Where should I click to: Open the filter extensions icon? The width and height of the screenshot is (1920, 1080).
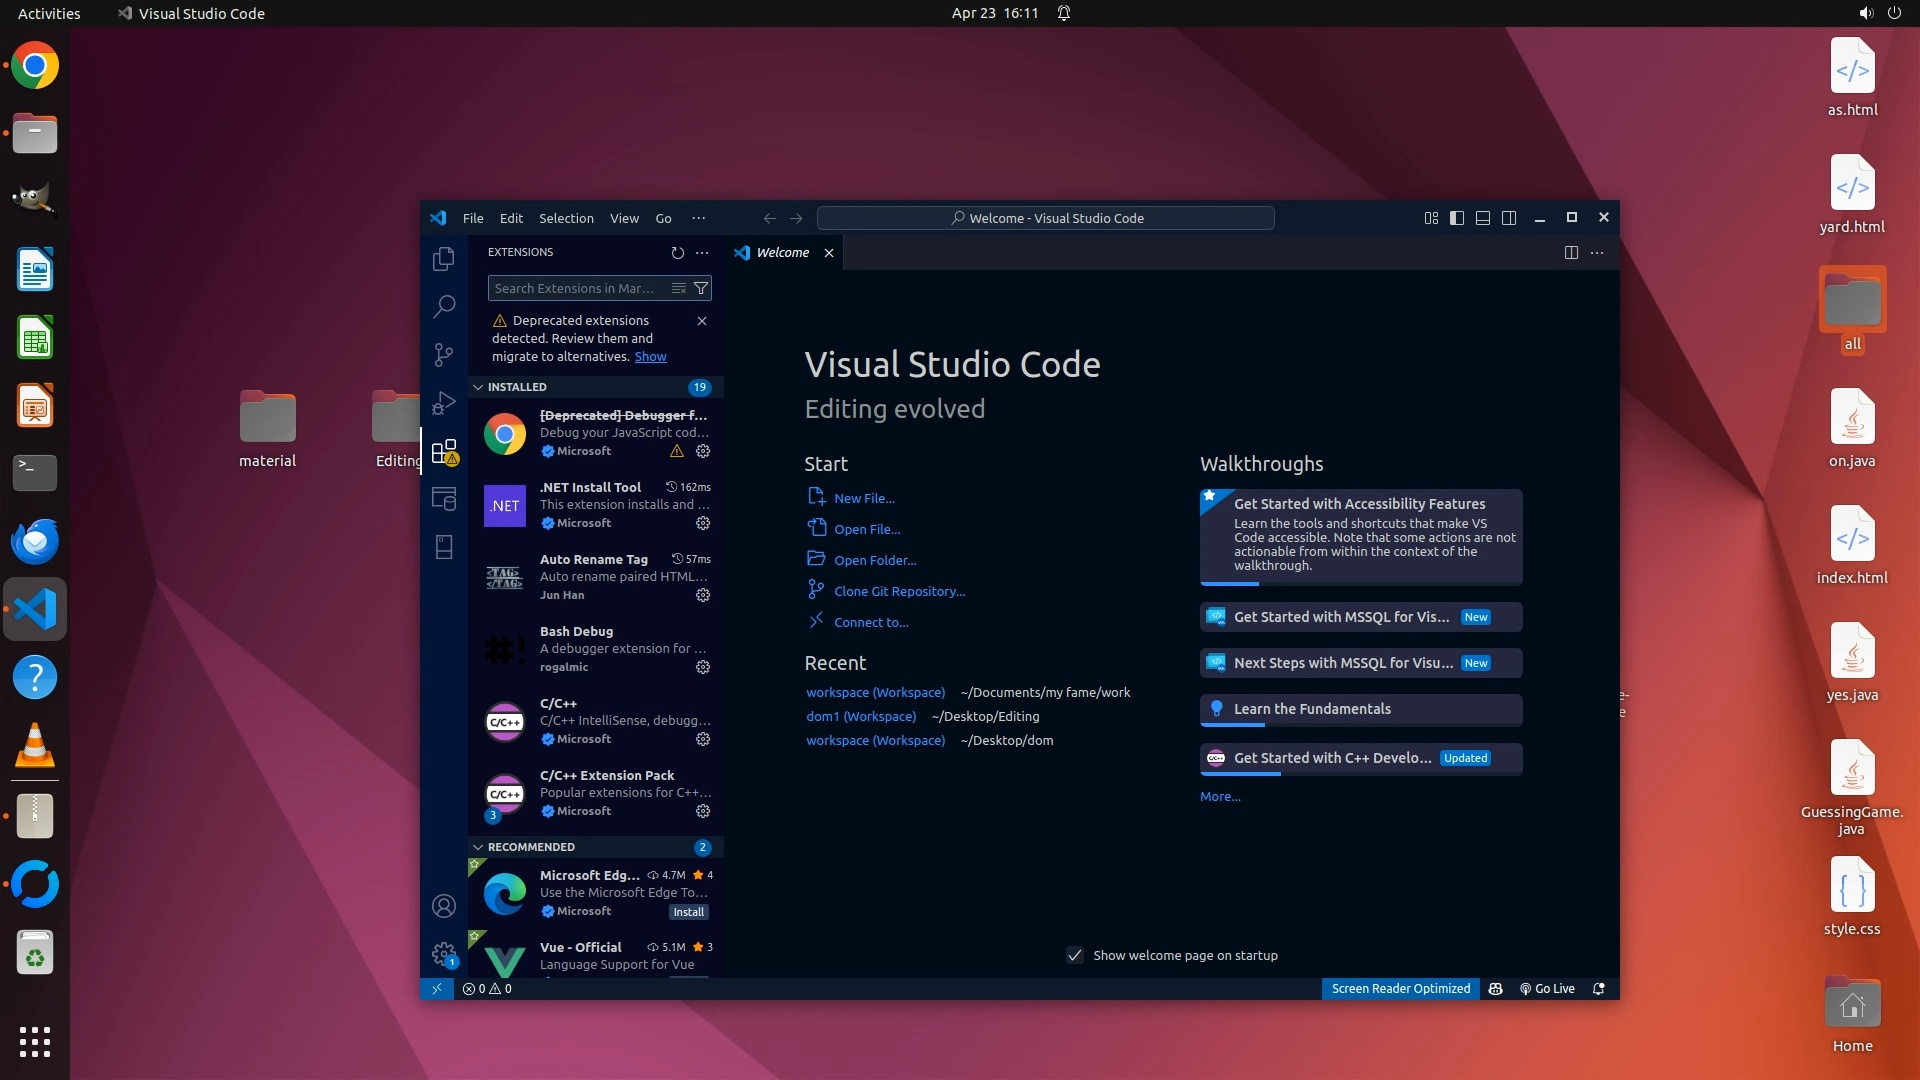pyautogui.click(x=701, y=289)
